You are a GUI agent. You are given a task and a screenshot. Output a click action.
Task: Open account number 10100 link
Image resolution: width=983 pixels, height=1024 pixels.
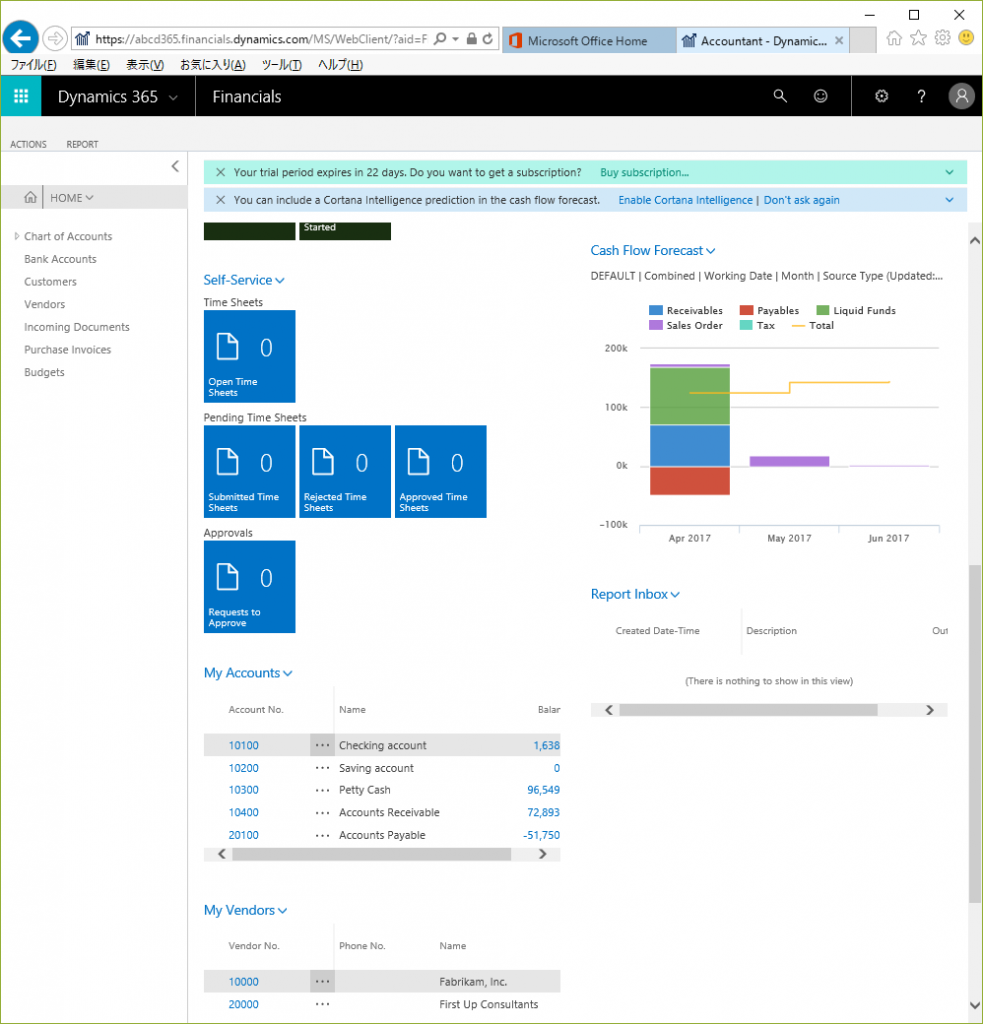[244, 745]
